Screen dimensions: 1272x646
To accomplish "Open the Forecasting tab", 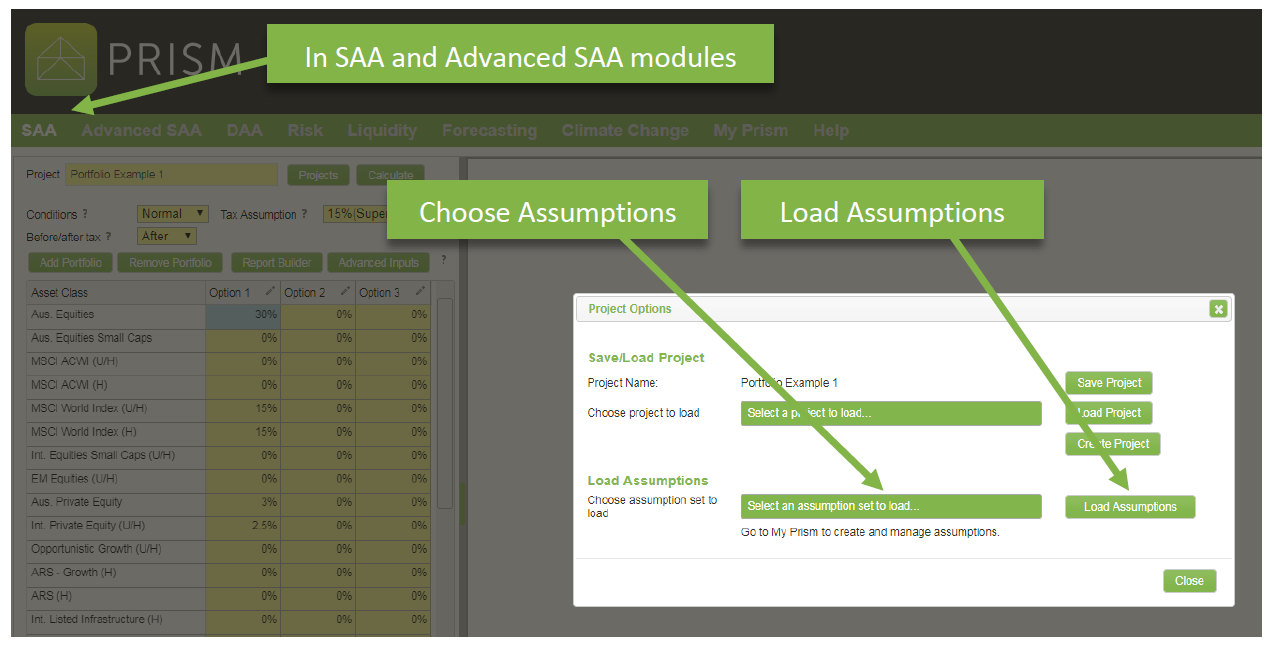I will tap(489, 130).
